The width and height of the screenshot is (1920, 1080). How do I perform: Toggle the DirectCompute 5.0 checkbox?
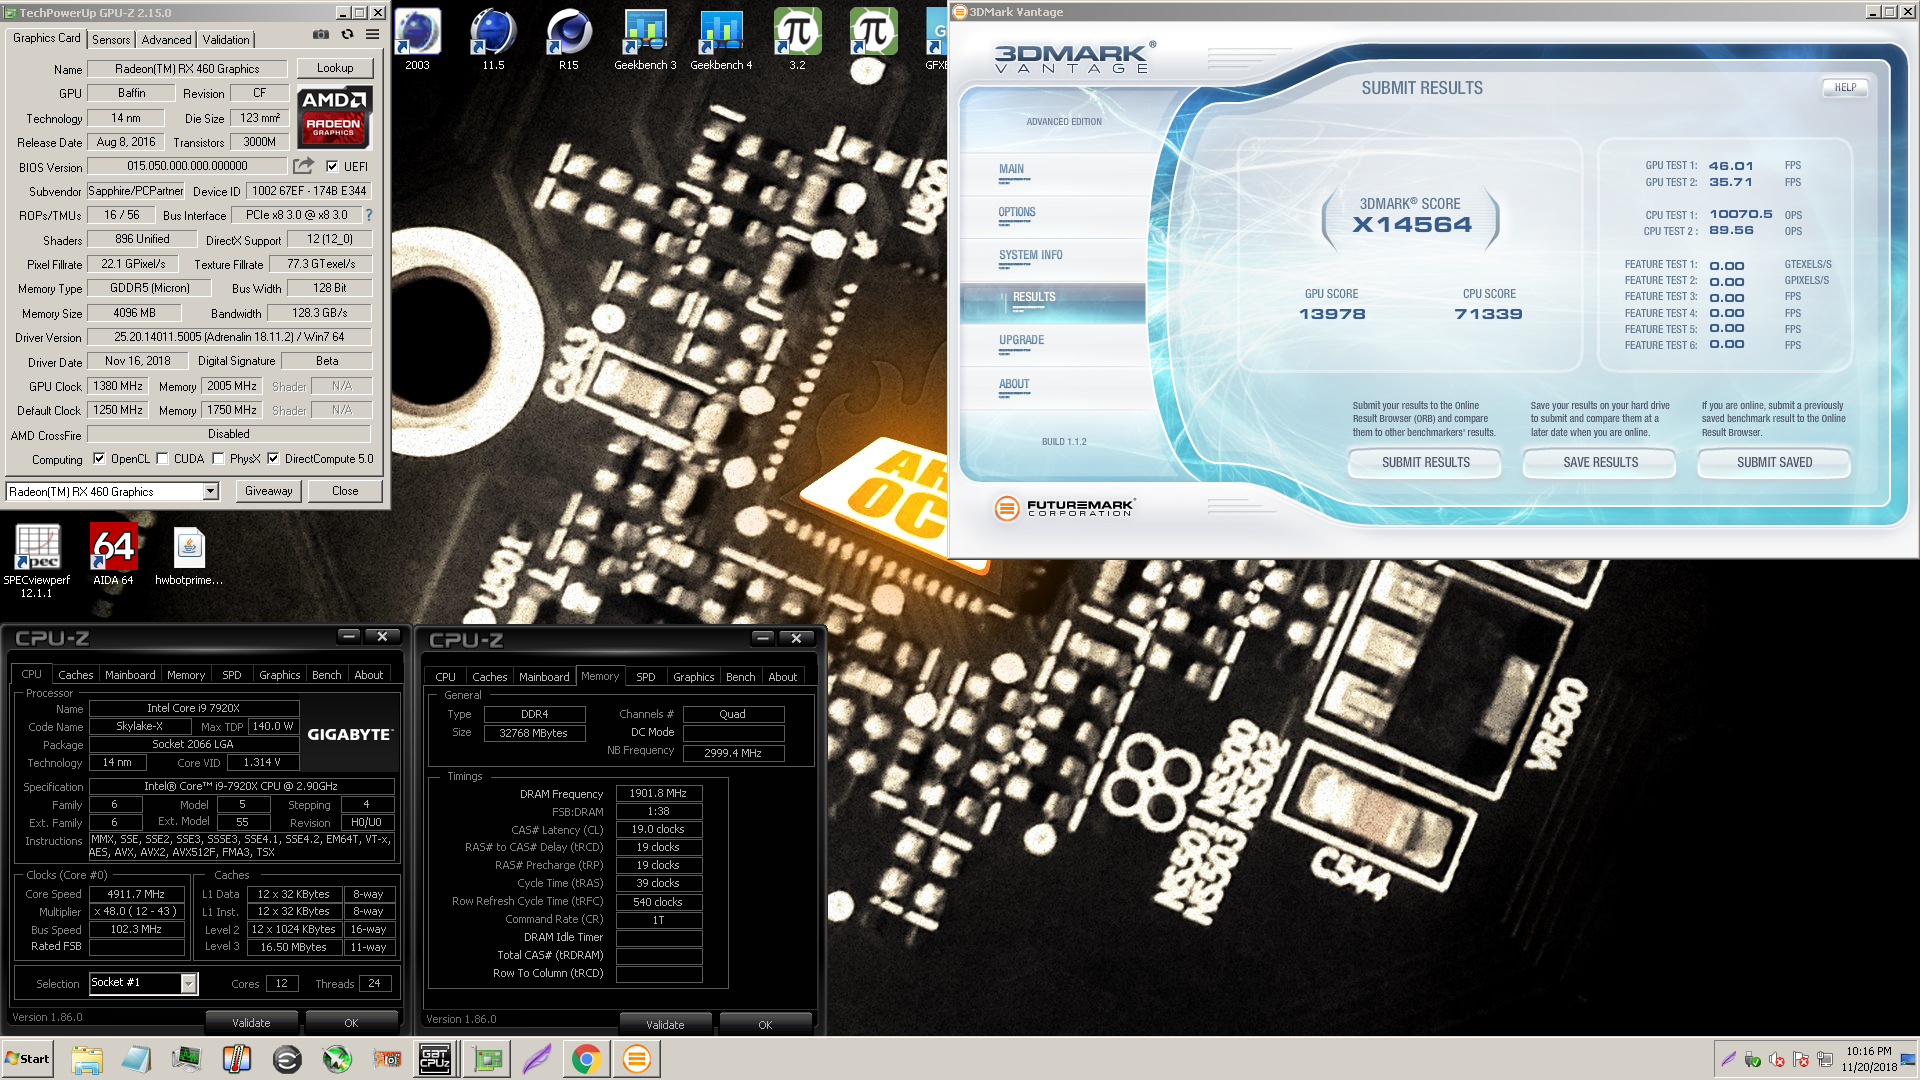point(273,459)
